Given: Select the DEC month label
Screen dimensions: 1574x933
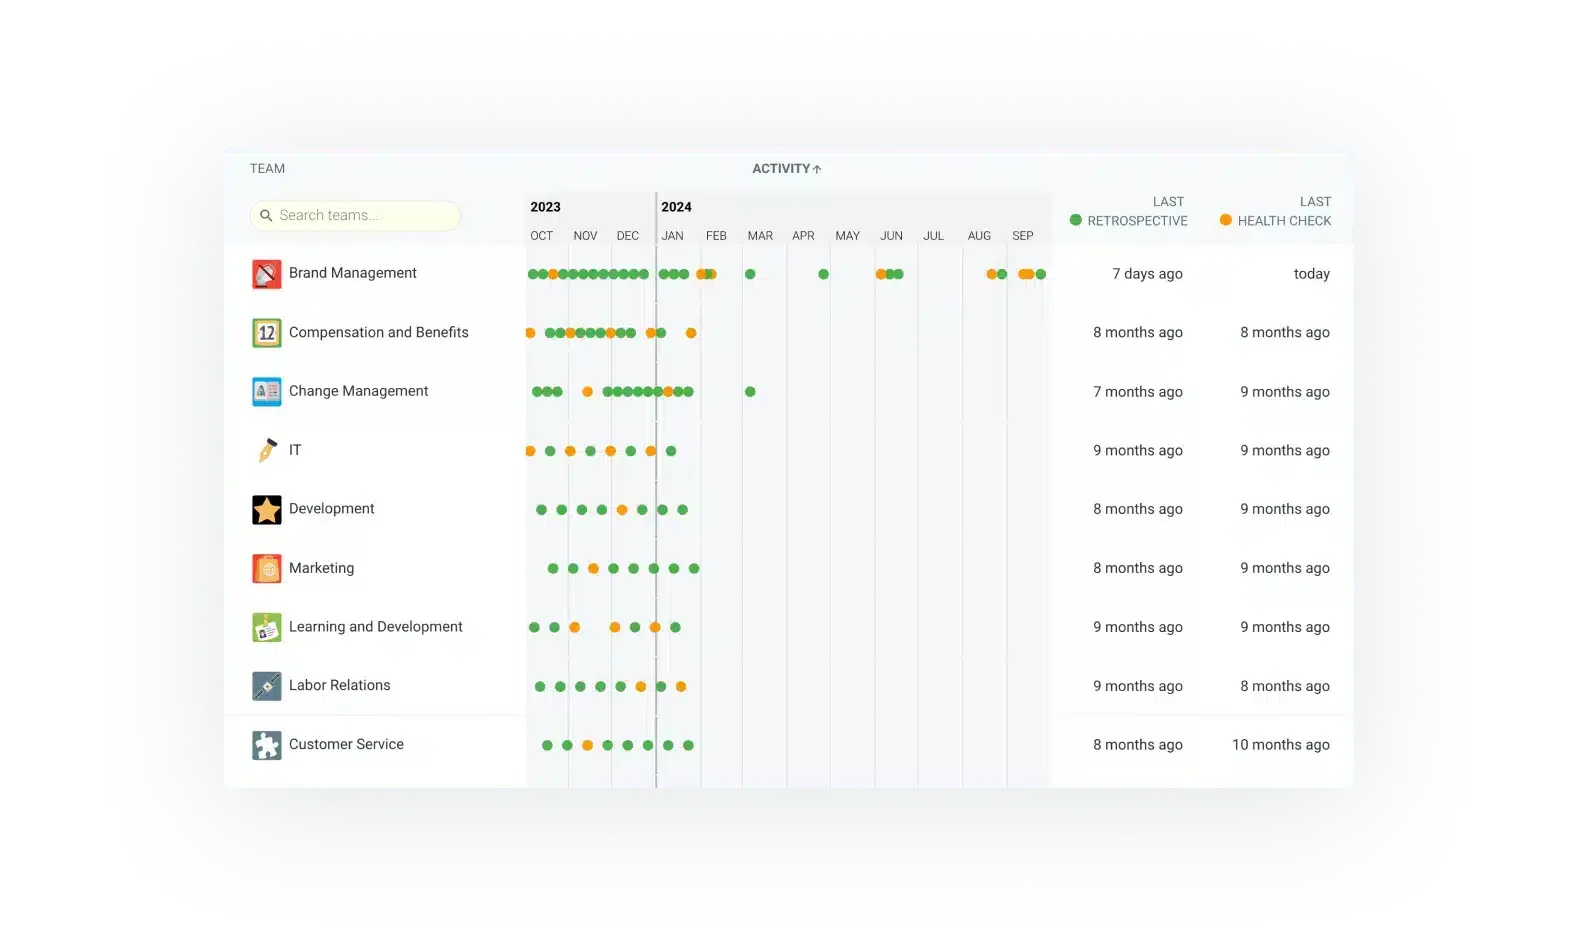Looking at the screenshot, I should coord(628,236).
